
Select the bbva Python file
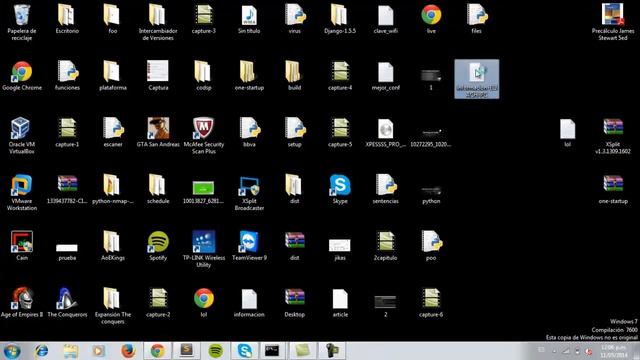(x=249, y=129)
